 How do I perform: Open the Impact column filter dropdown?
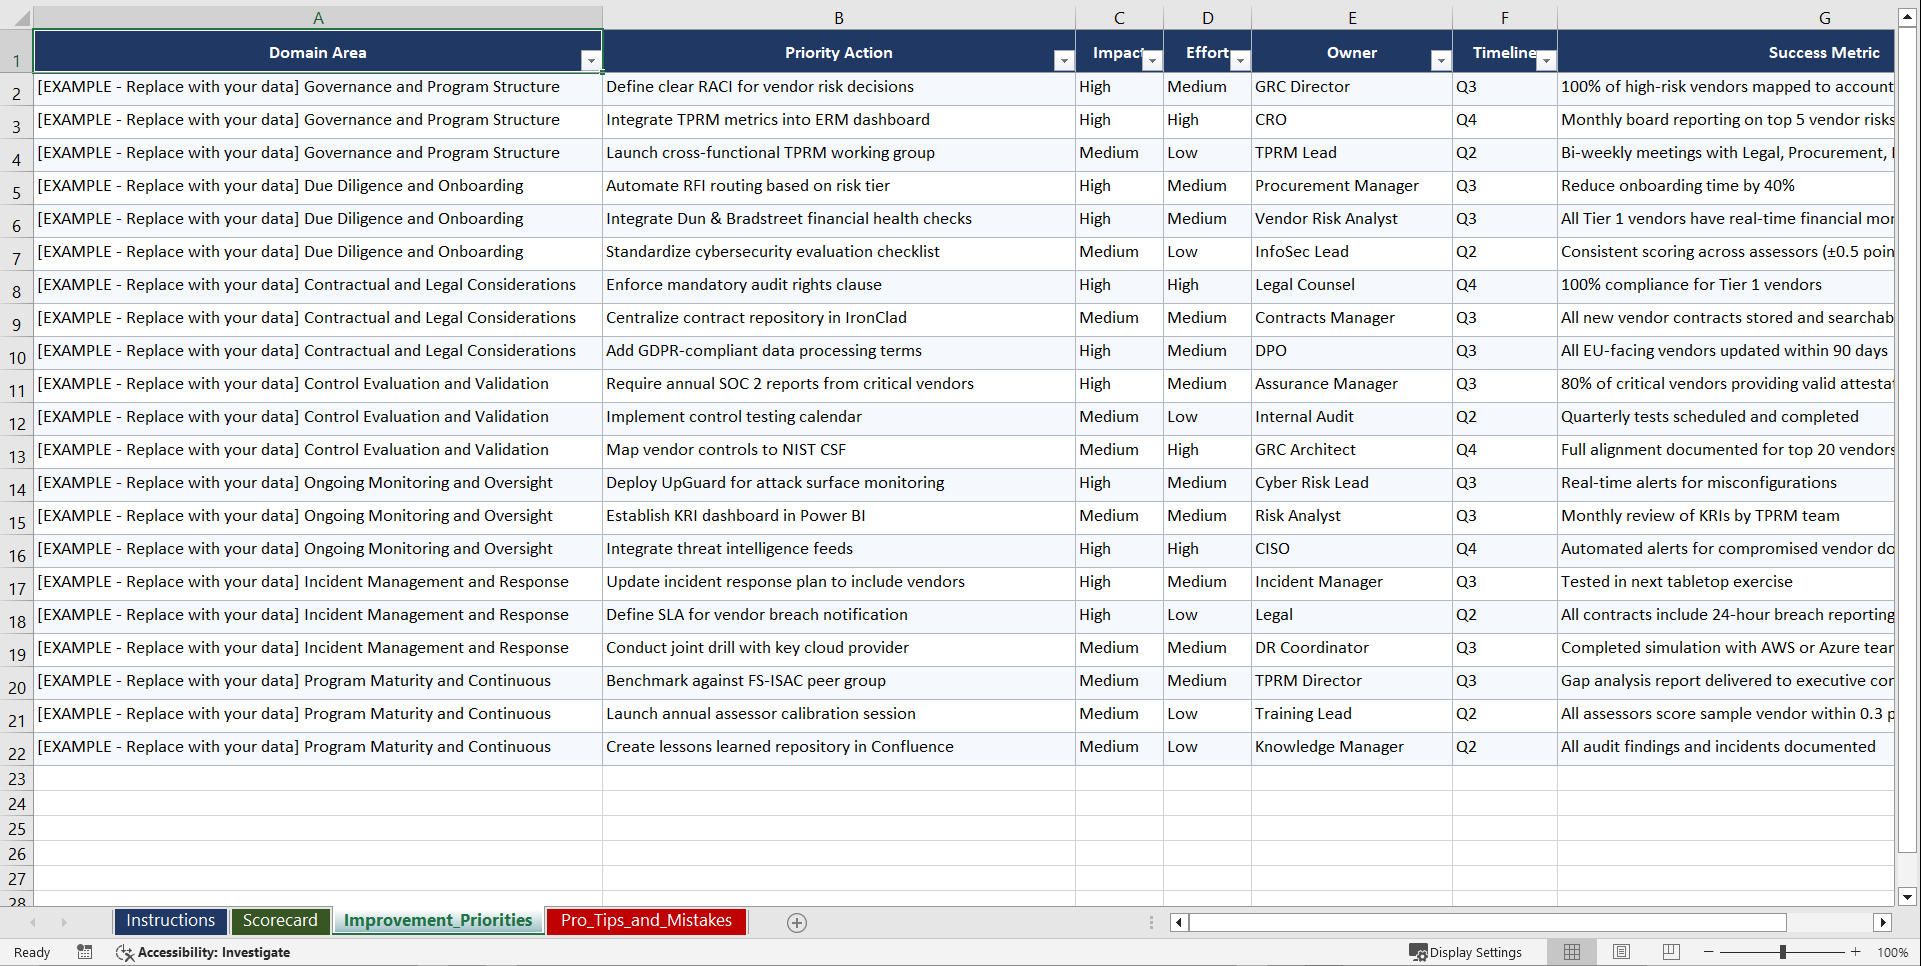coord(1153,60)
